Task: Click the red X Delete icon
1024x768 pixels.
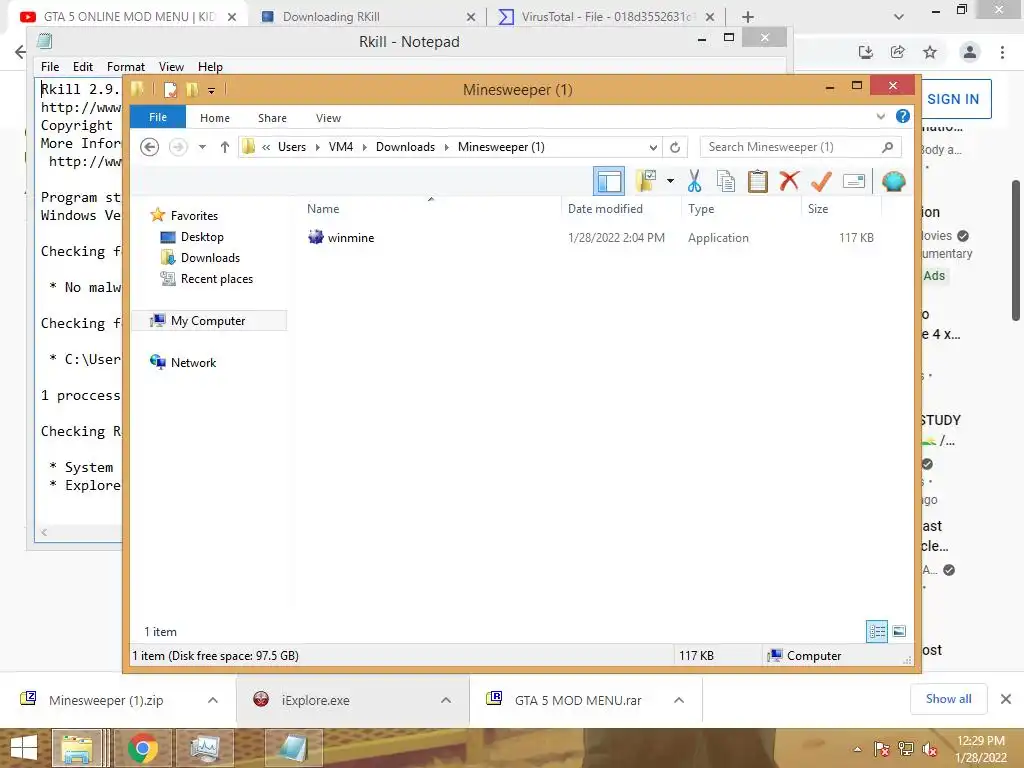Action: [789, 181]
